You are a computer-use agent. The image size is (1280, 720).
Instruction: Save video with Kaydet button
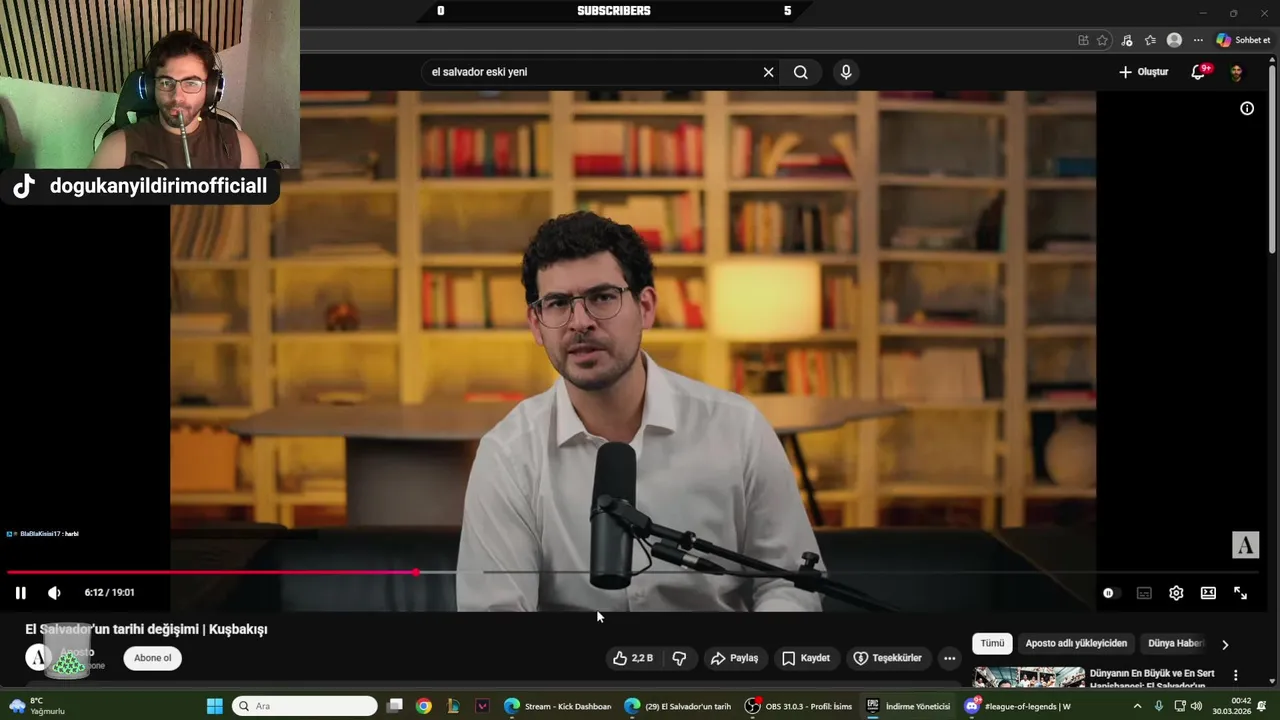(x=806, y=658)
